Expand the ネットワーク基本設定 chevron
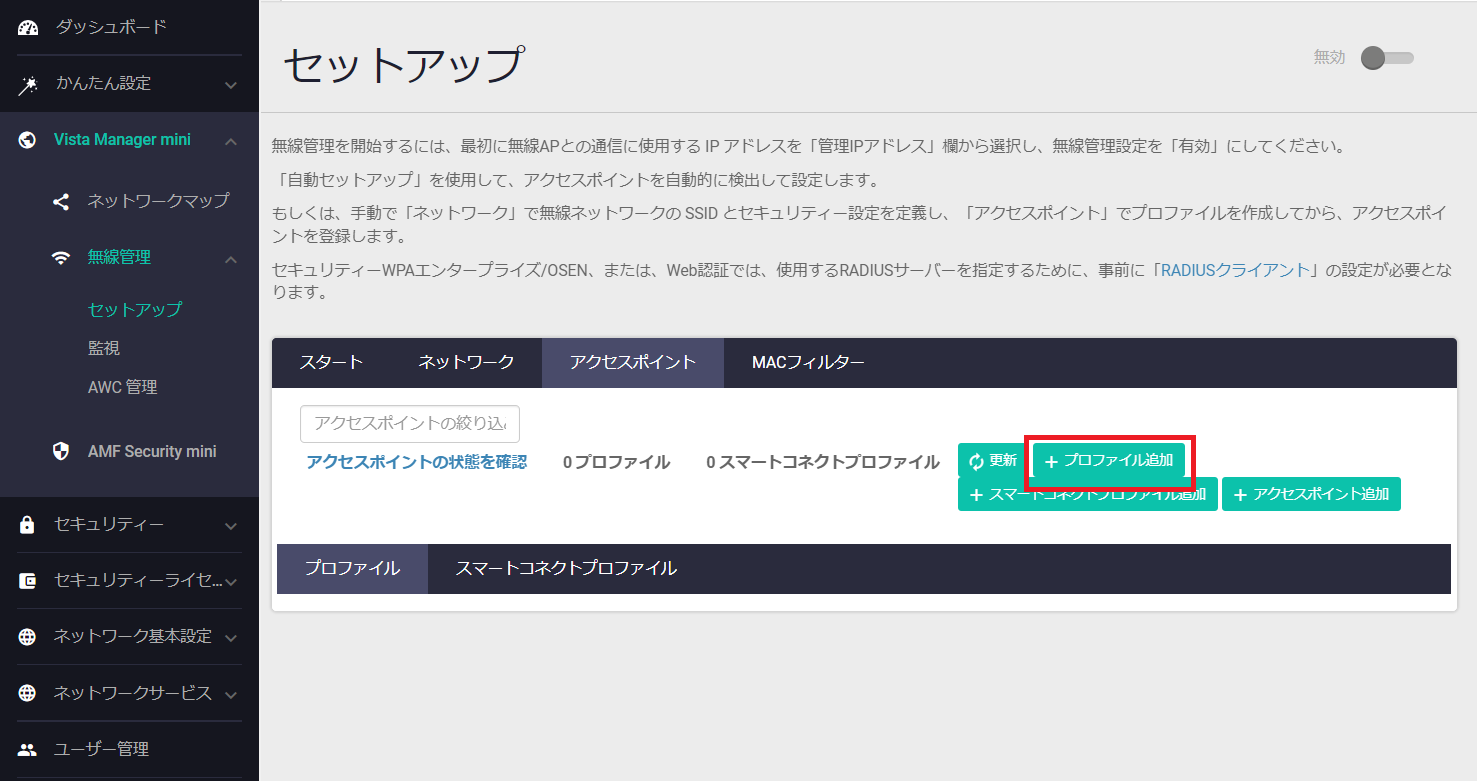 tap(231, 637)
